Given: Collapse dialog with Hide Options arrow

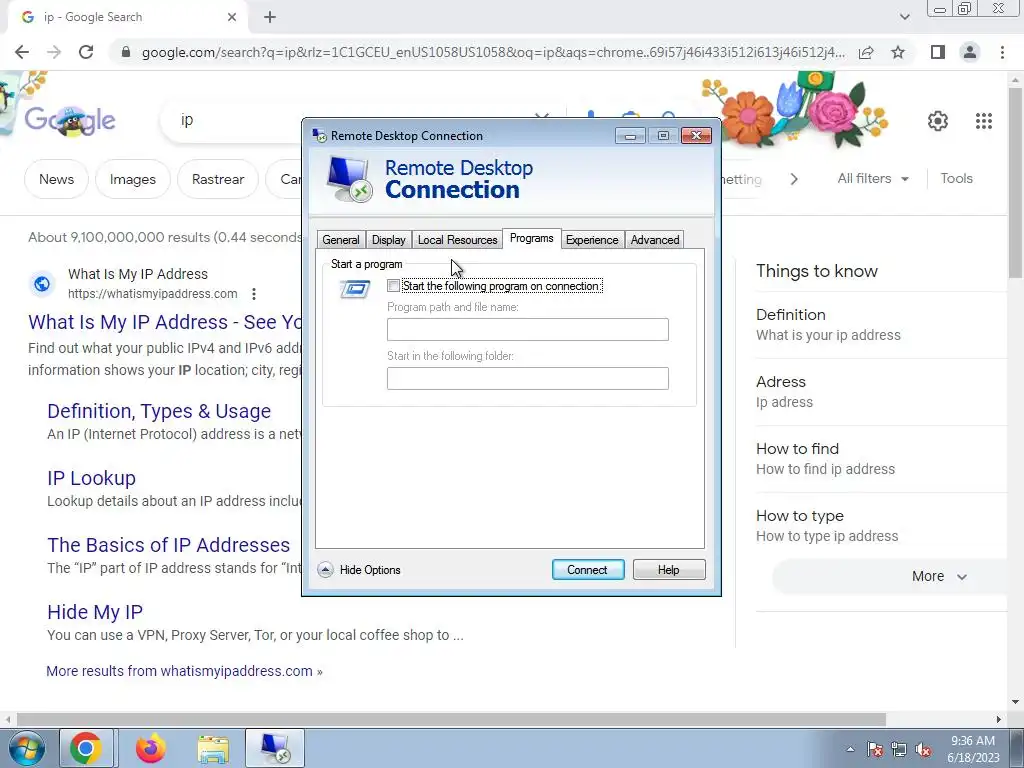Looking at the screenshot, I should point(325,569).
